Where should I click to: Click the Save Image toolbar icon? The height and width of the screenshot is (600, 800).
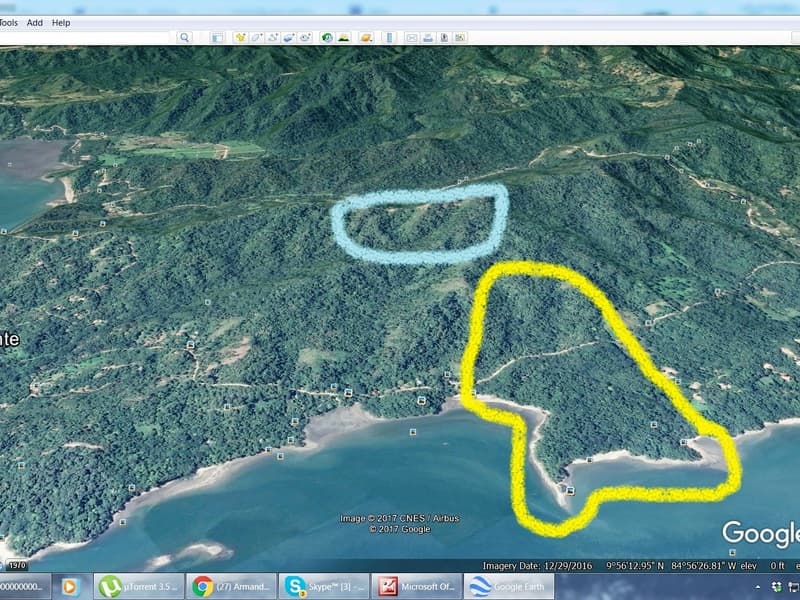(x=443, y=37)
